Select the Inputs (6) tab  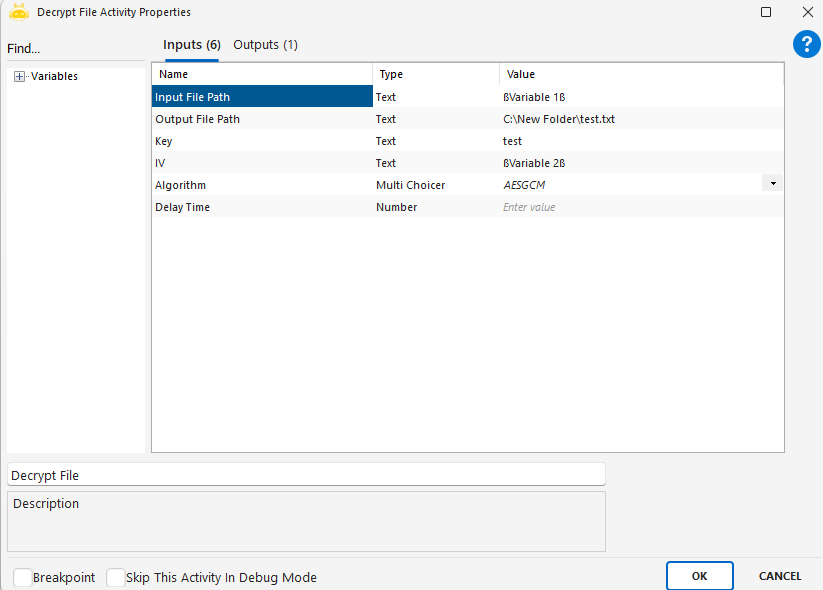[x=191, y=45]
